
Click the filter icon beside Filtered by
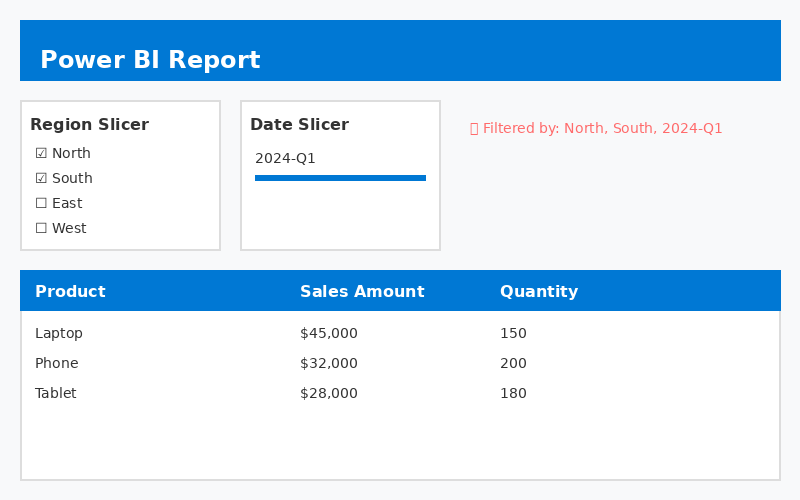474,129
